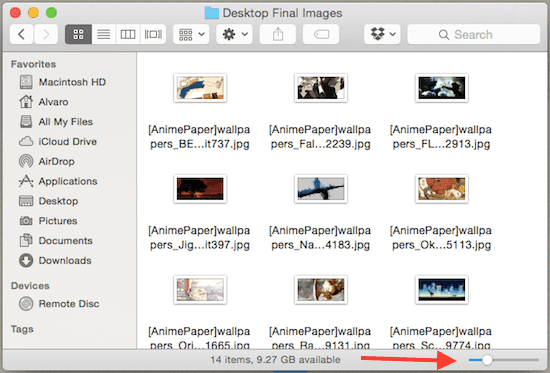Screen dimensions: 550x373
Task: Open the Dropbox toolbar menu
Action: (x=382, y=34)
